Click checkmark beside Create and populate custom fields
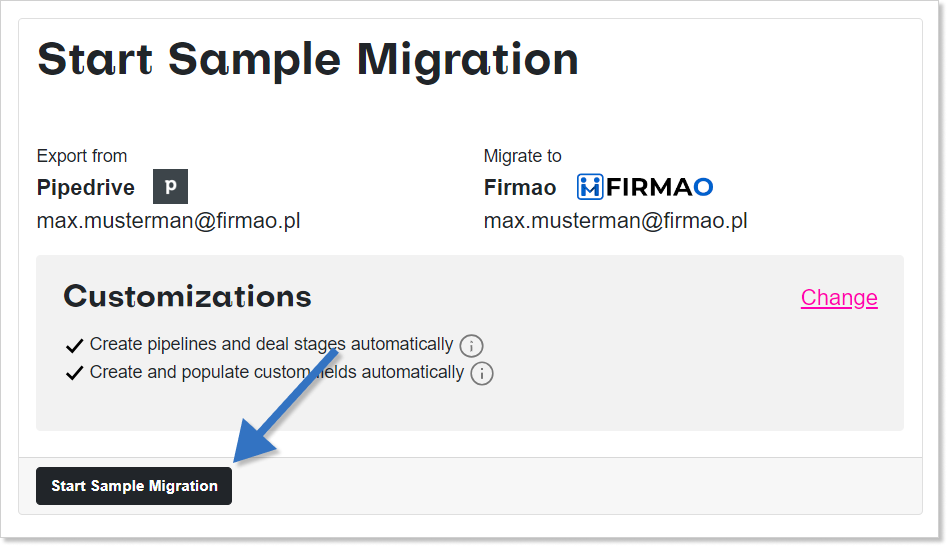947x546 pixels. 74,373
